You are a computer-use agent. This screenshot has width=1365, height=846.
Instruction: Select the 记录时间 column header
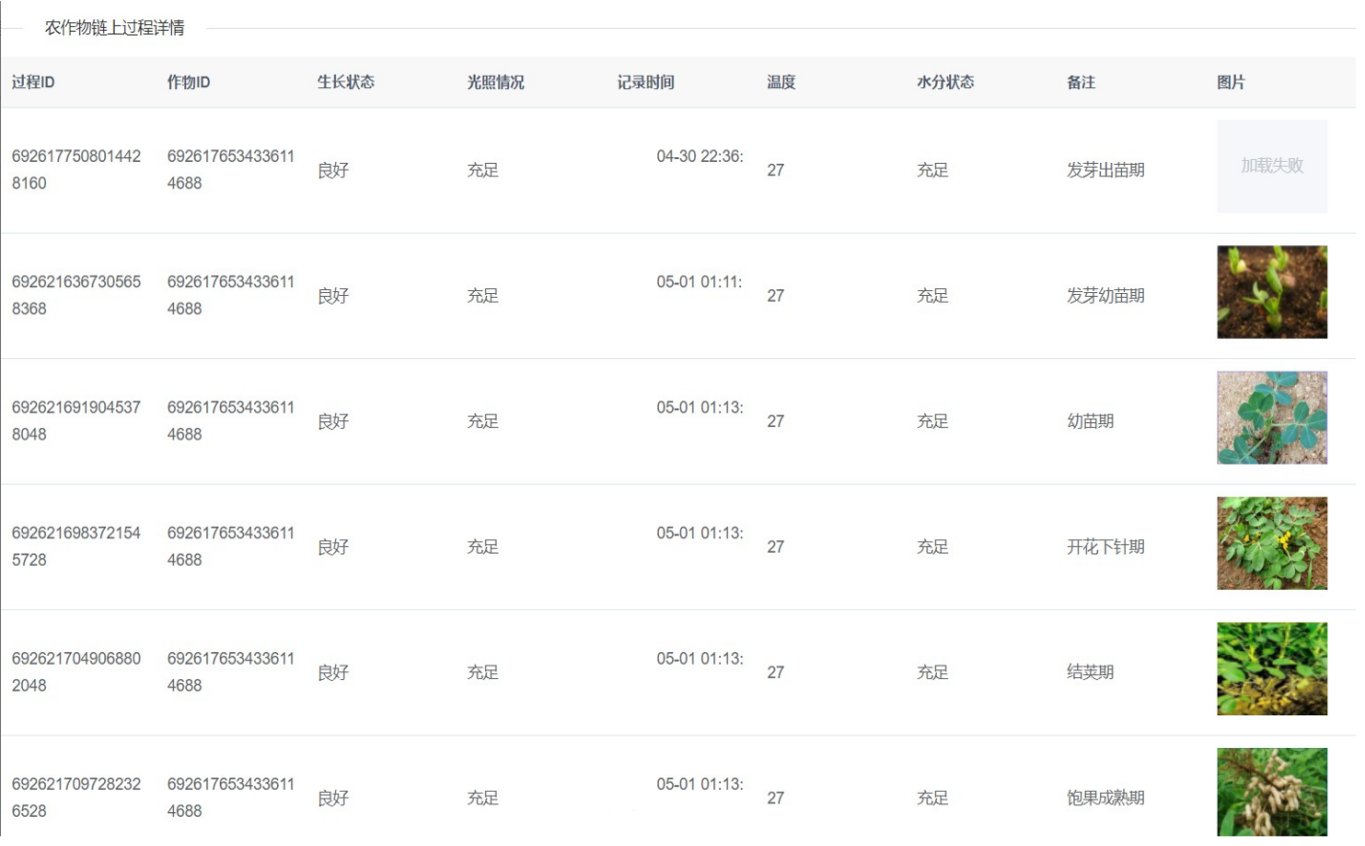point(645,82)
